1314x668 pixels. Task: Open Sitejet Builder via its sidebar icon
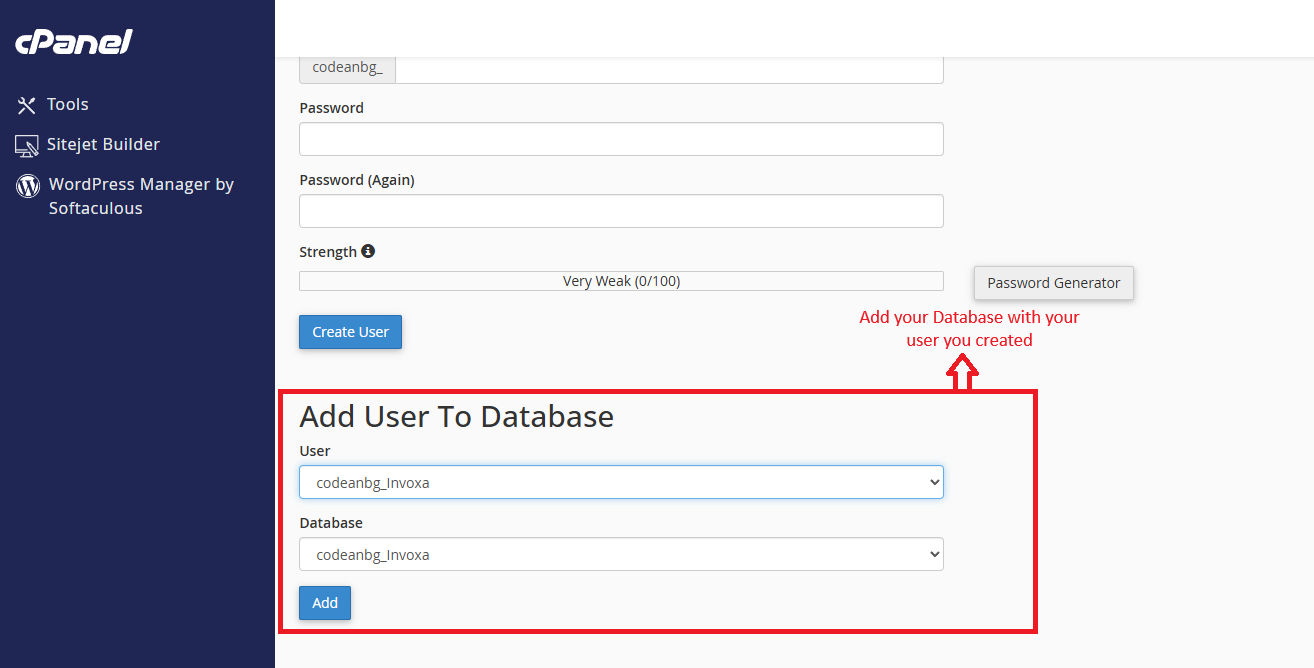click(26, 144)
